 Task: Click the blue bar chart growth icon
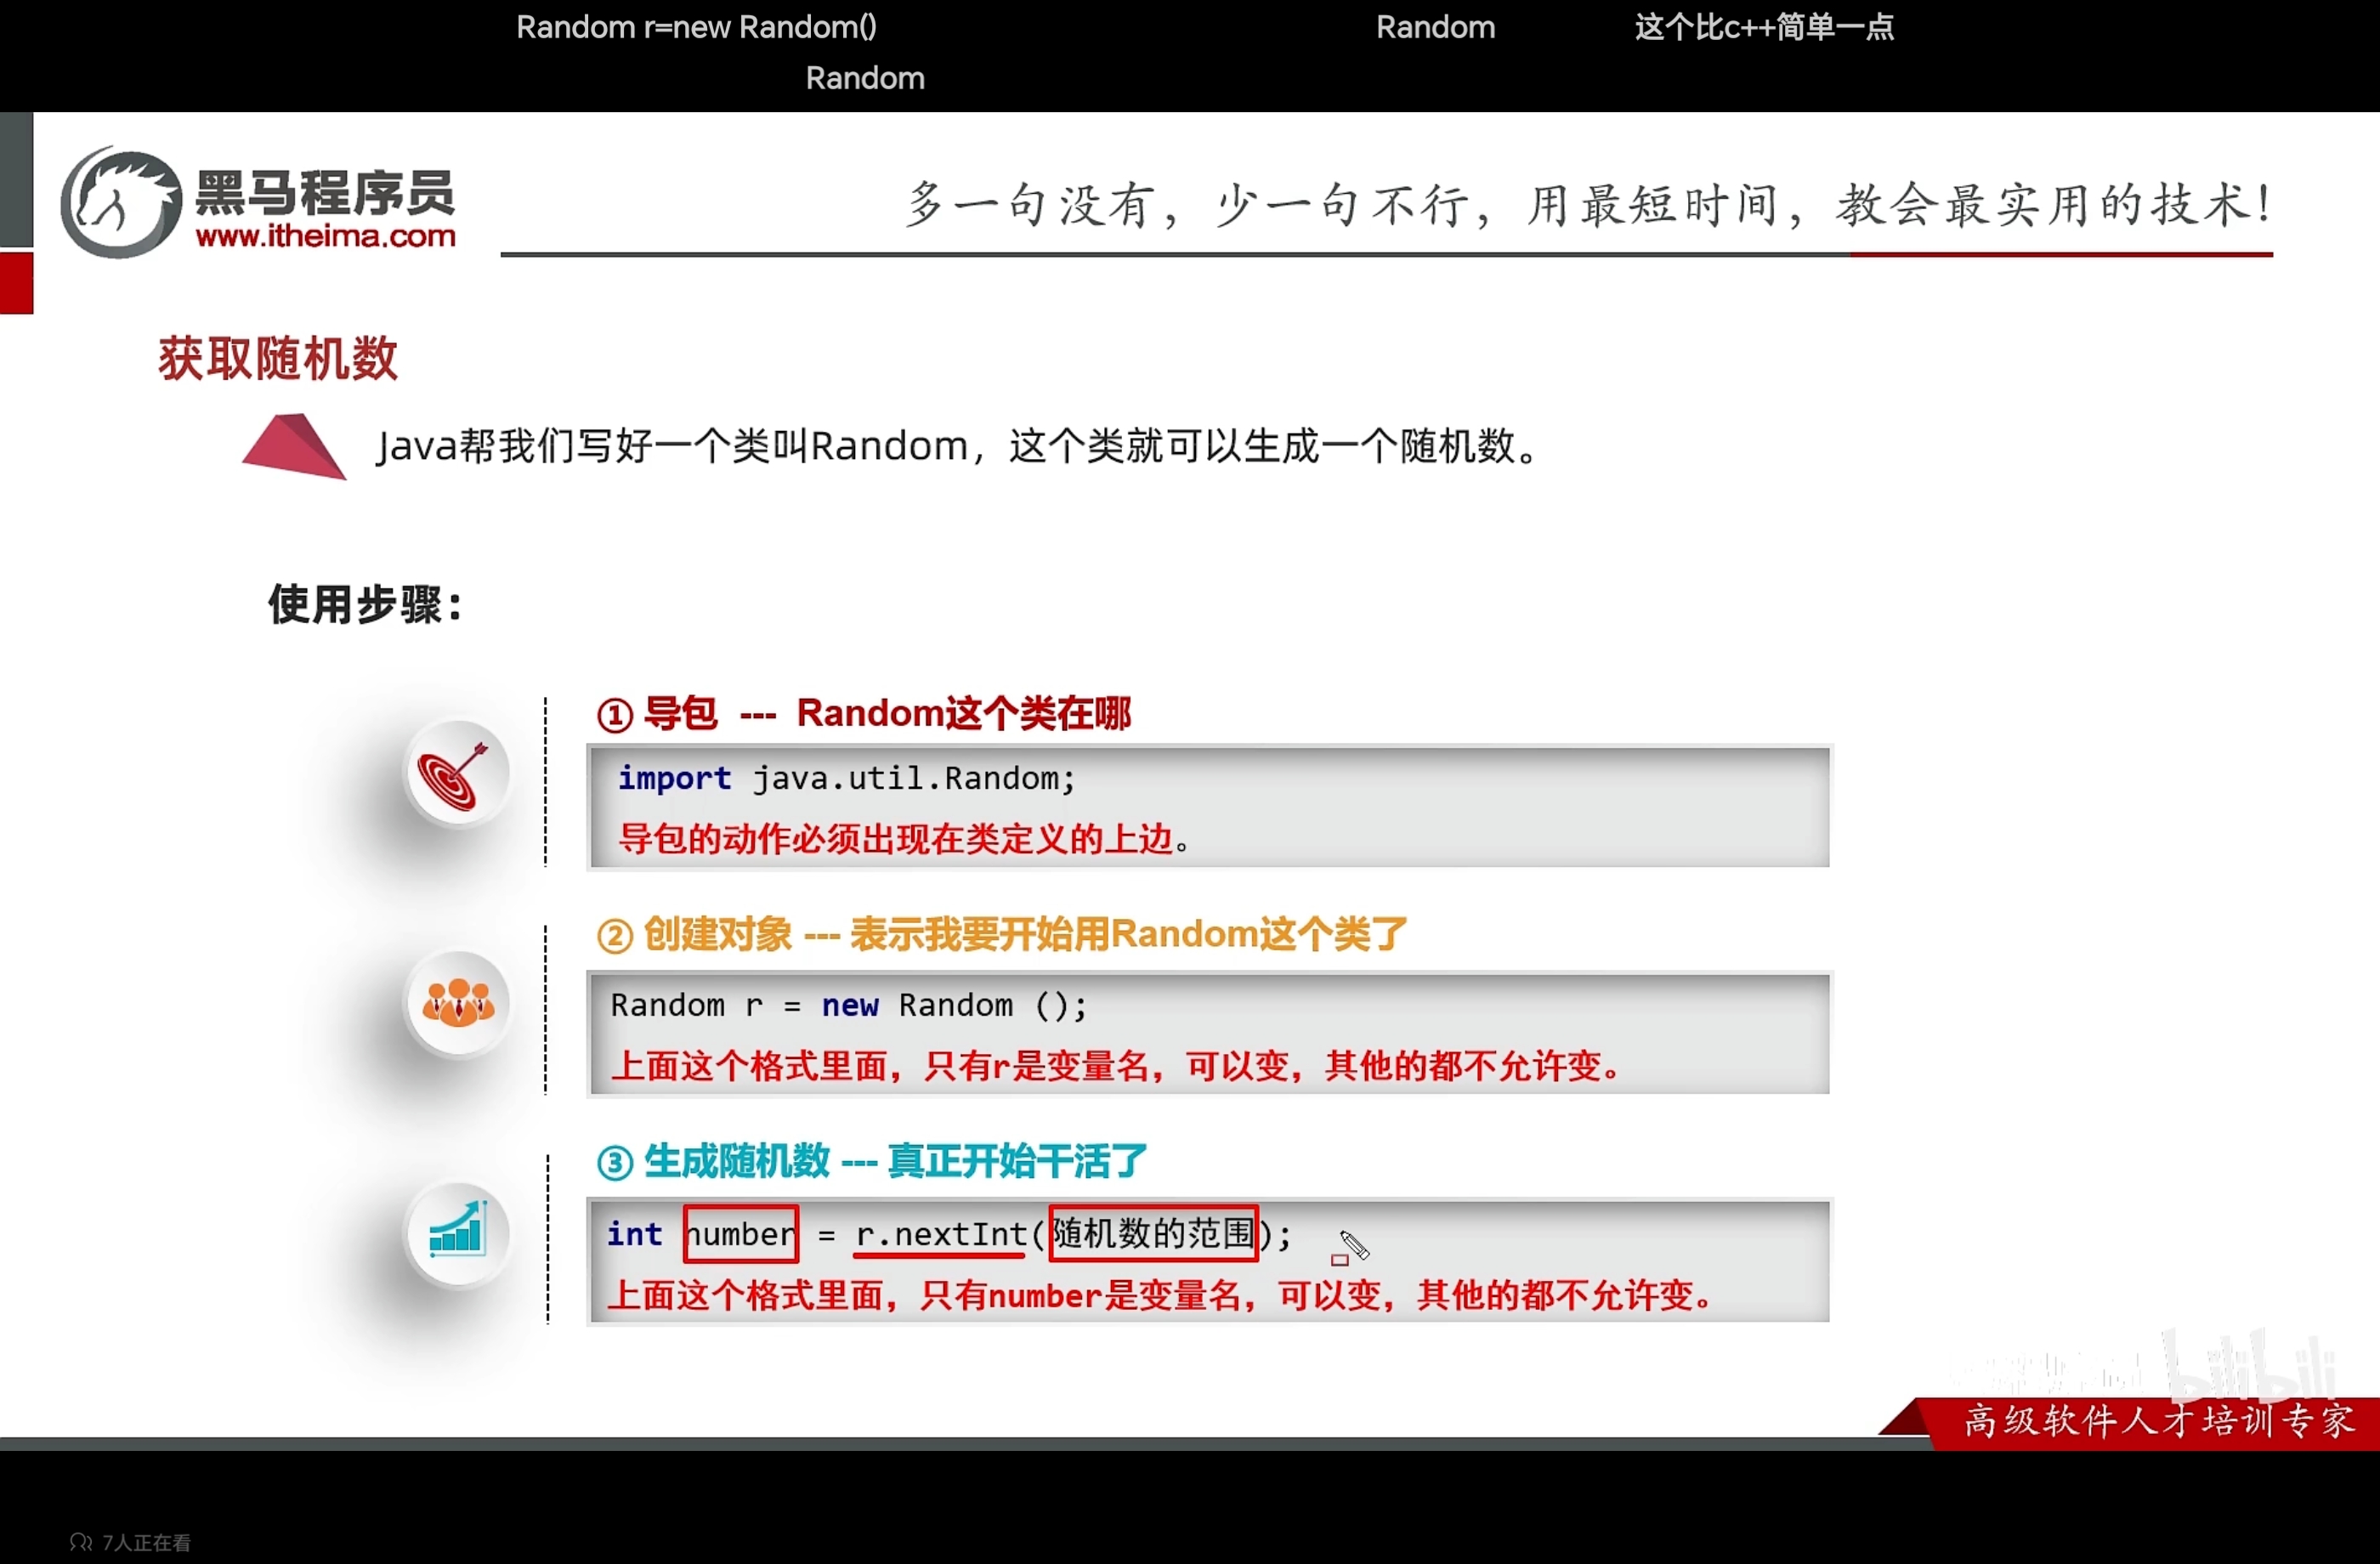[x=458, y=1231]
